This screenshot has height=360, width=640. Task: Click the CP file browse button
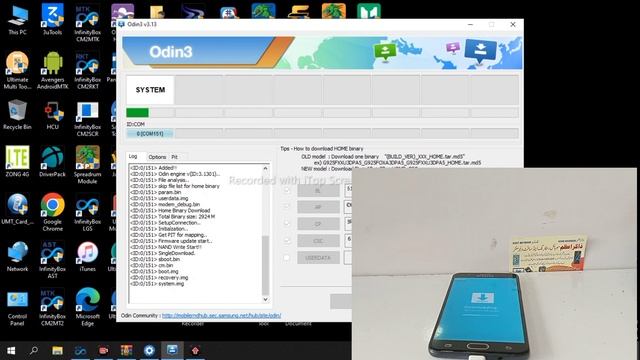coord(318,224)
